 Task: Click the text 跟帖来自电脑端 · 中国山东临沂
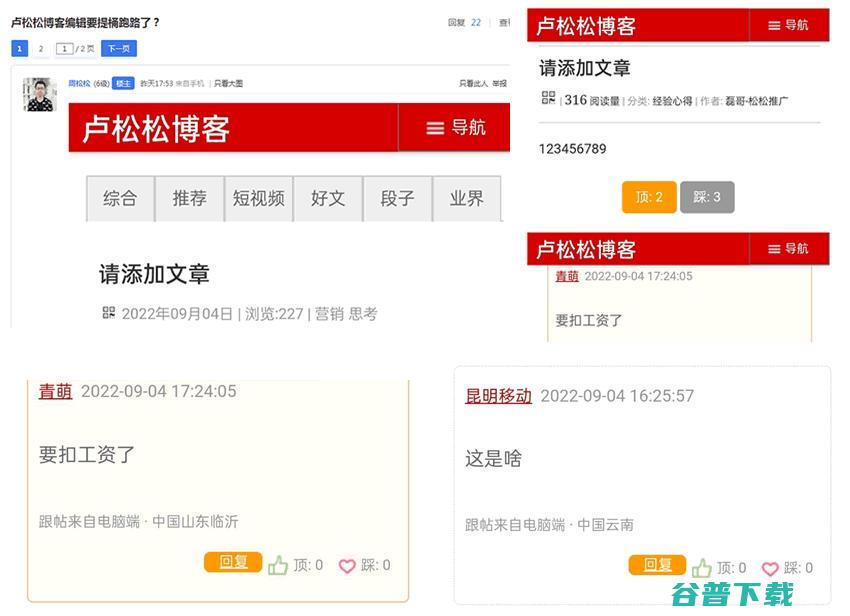(139, 521)
